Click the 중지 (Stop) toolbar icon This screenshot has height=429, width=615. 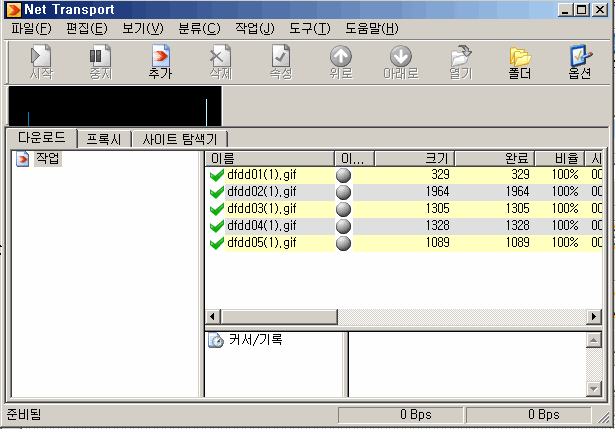[100, 56]
